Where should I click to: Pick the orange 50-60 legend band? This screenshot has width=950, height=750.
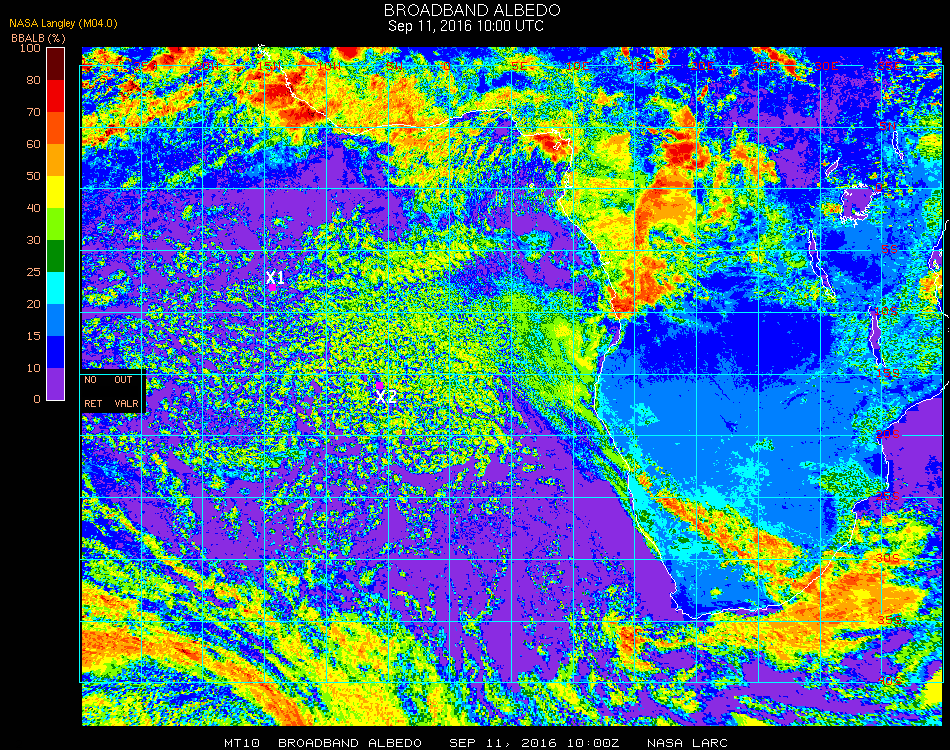[56, 160]
